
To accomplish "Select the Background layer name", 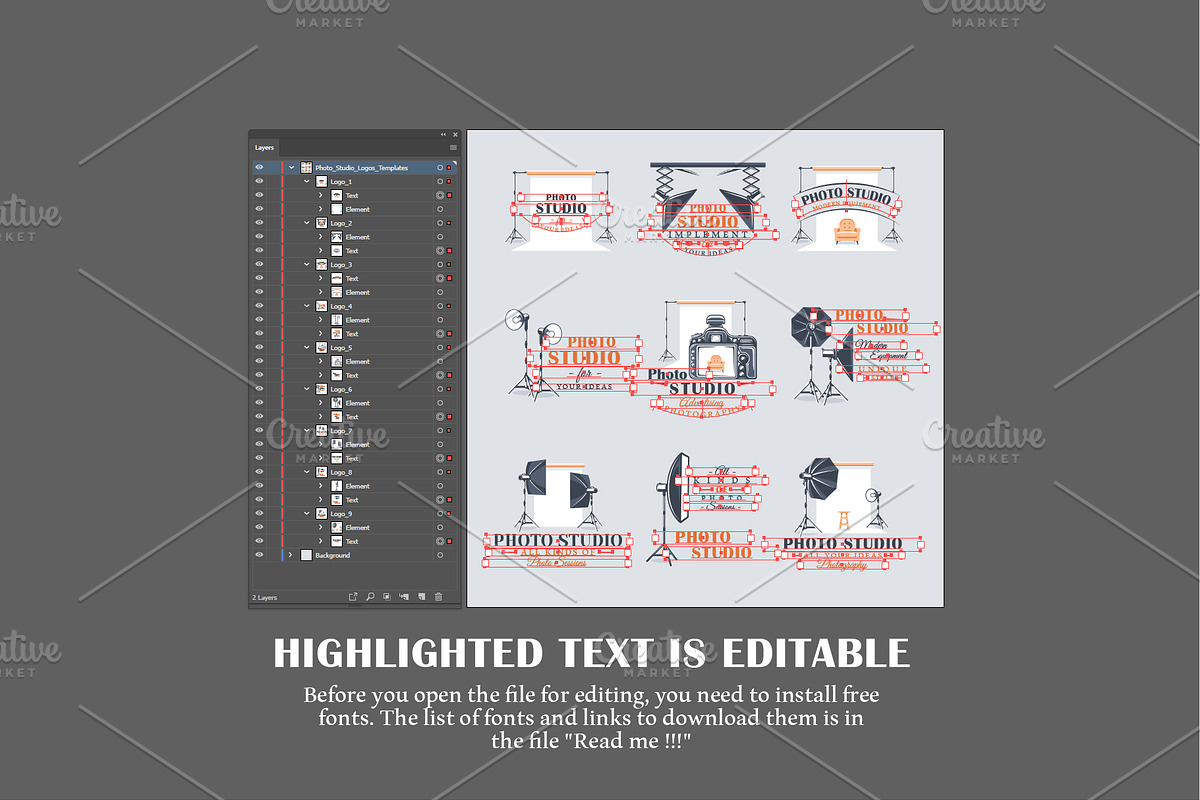I will coord(333,555).
